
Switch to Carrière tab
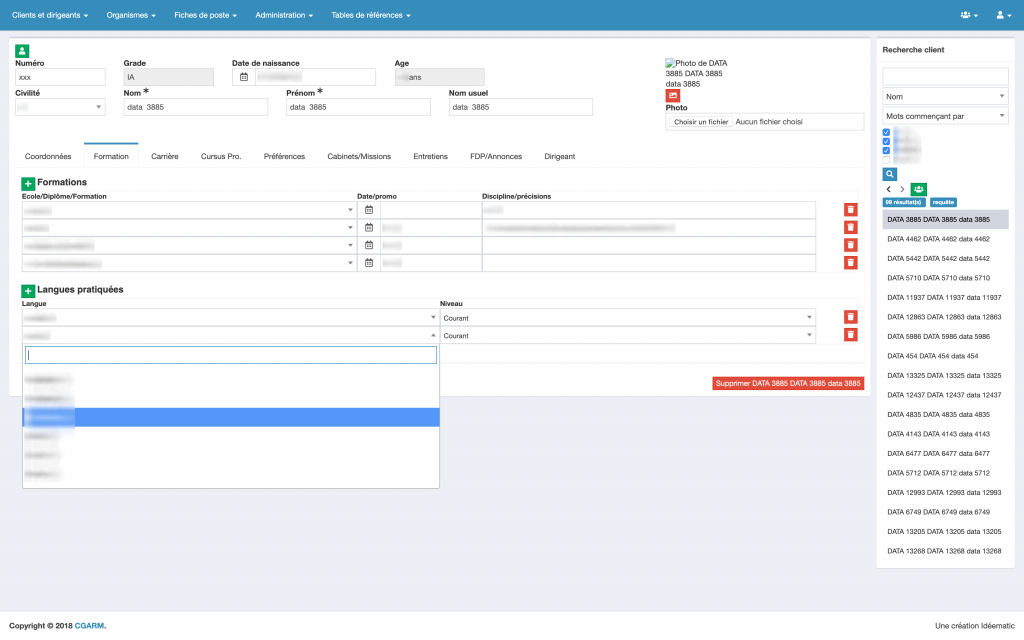165,156
